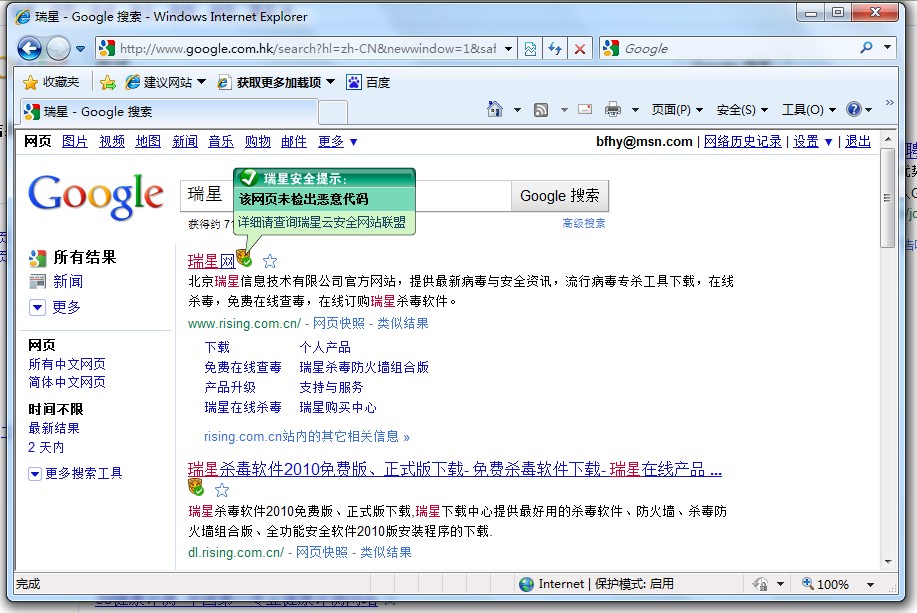Open the 瑞星网 search result title
917x613 pixels.
pos(211,261)
